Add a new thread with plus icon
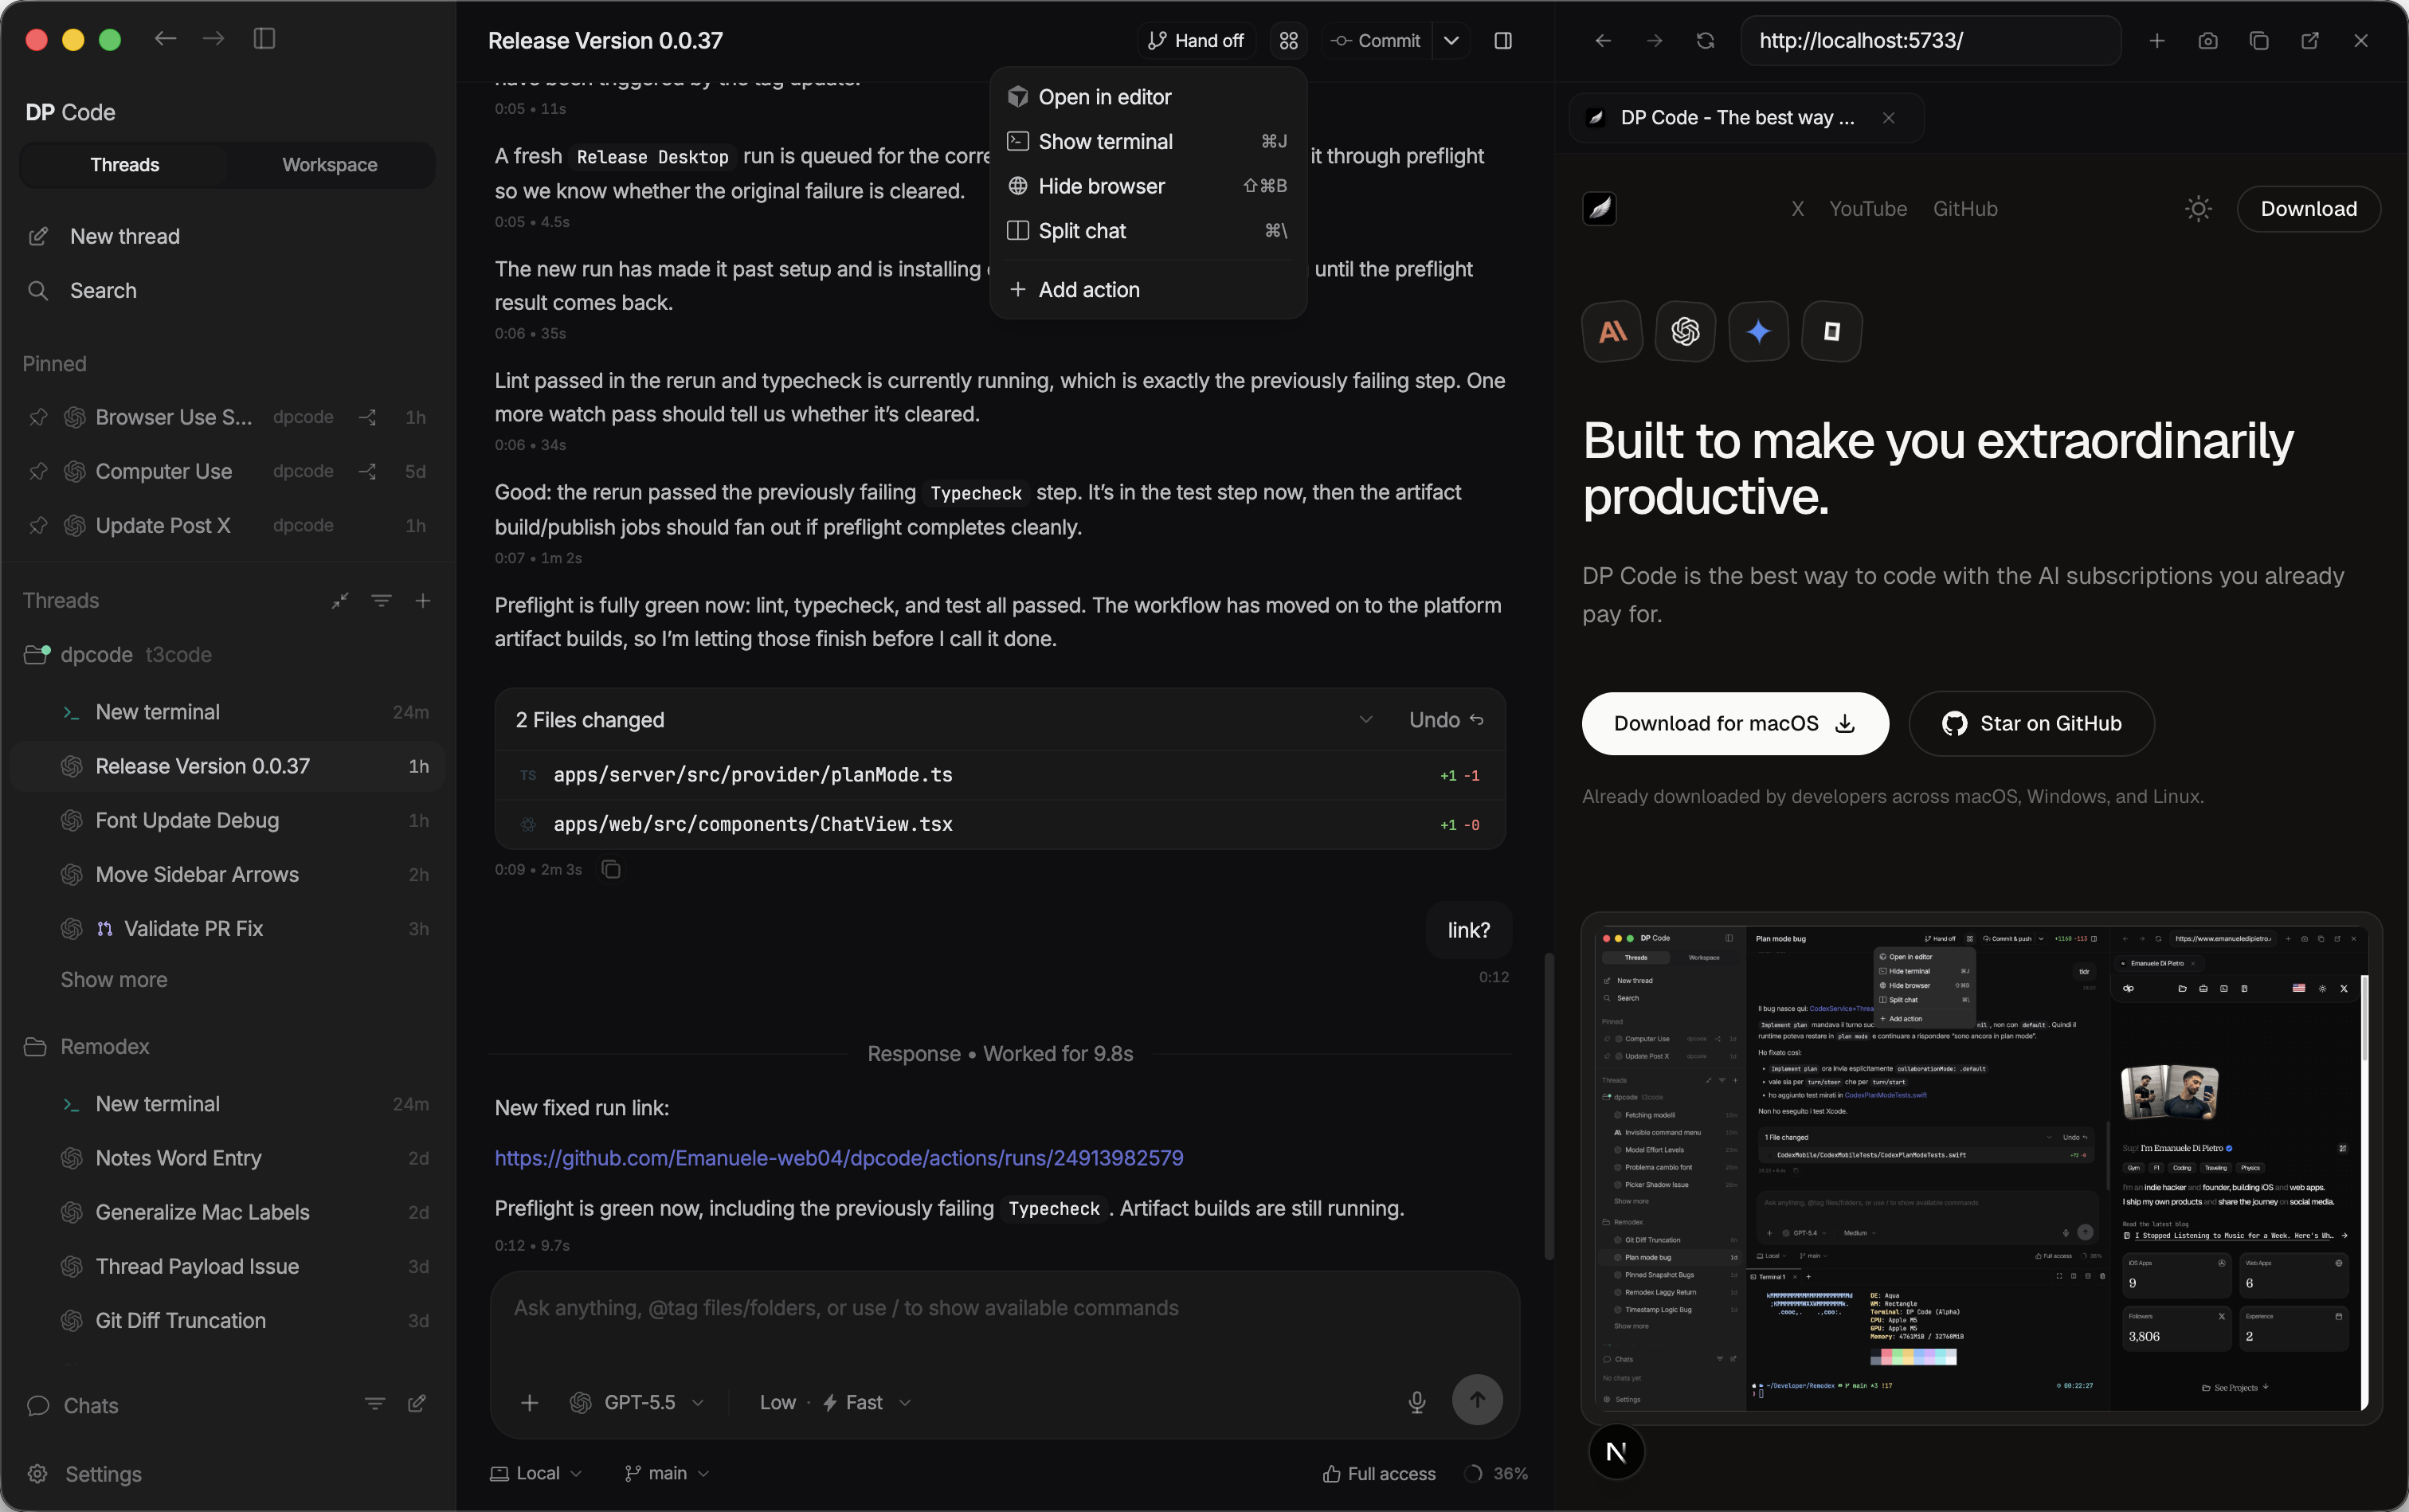The width and height of the screenshot is (2409, 1512). 423,601
